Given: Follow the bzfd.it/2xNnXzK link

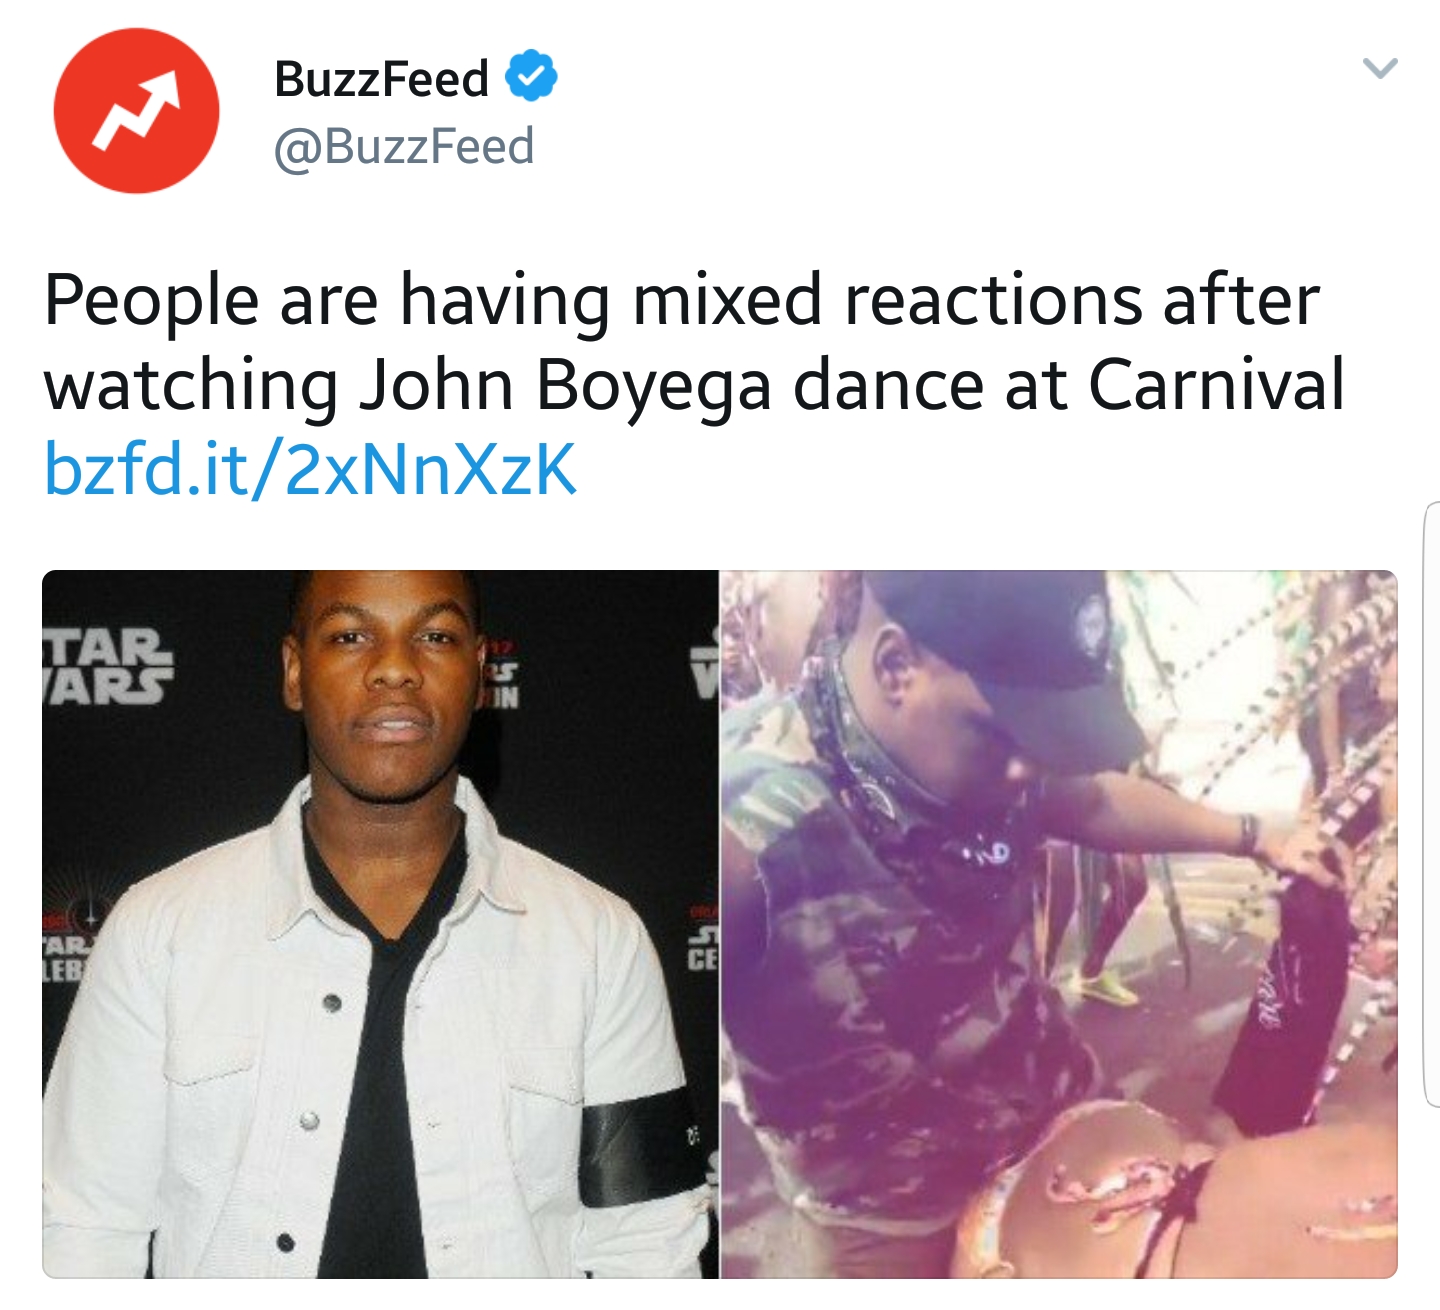Looking at the screenshot, I should [x=311, y=469].
